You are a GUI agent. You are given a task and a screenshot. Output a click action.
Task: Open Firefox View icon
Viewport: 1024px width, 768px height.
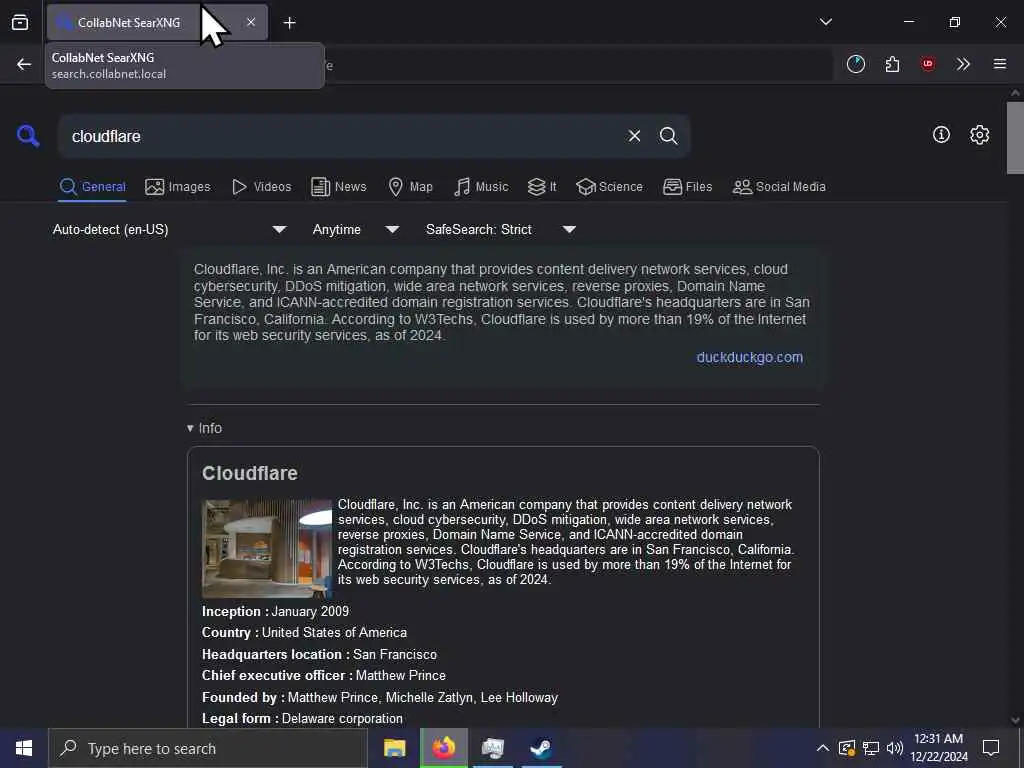20,23
